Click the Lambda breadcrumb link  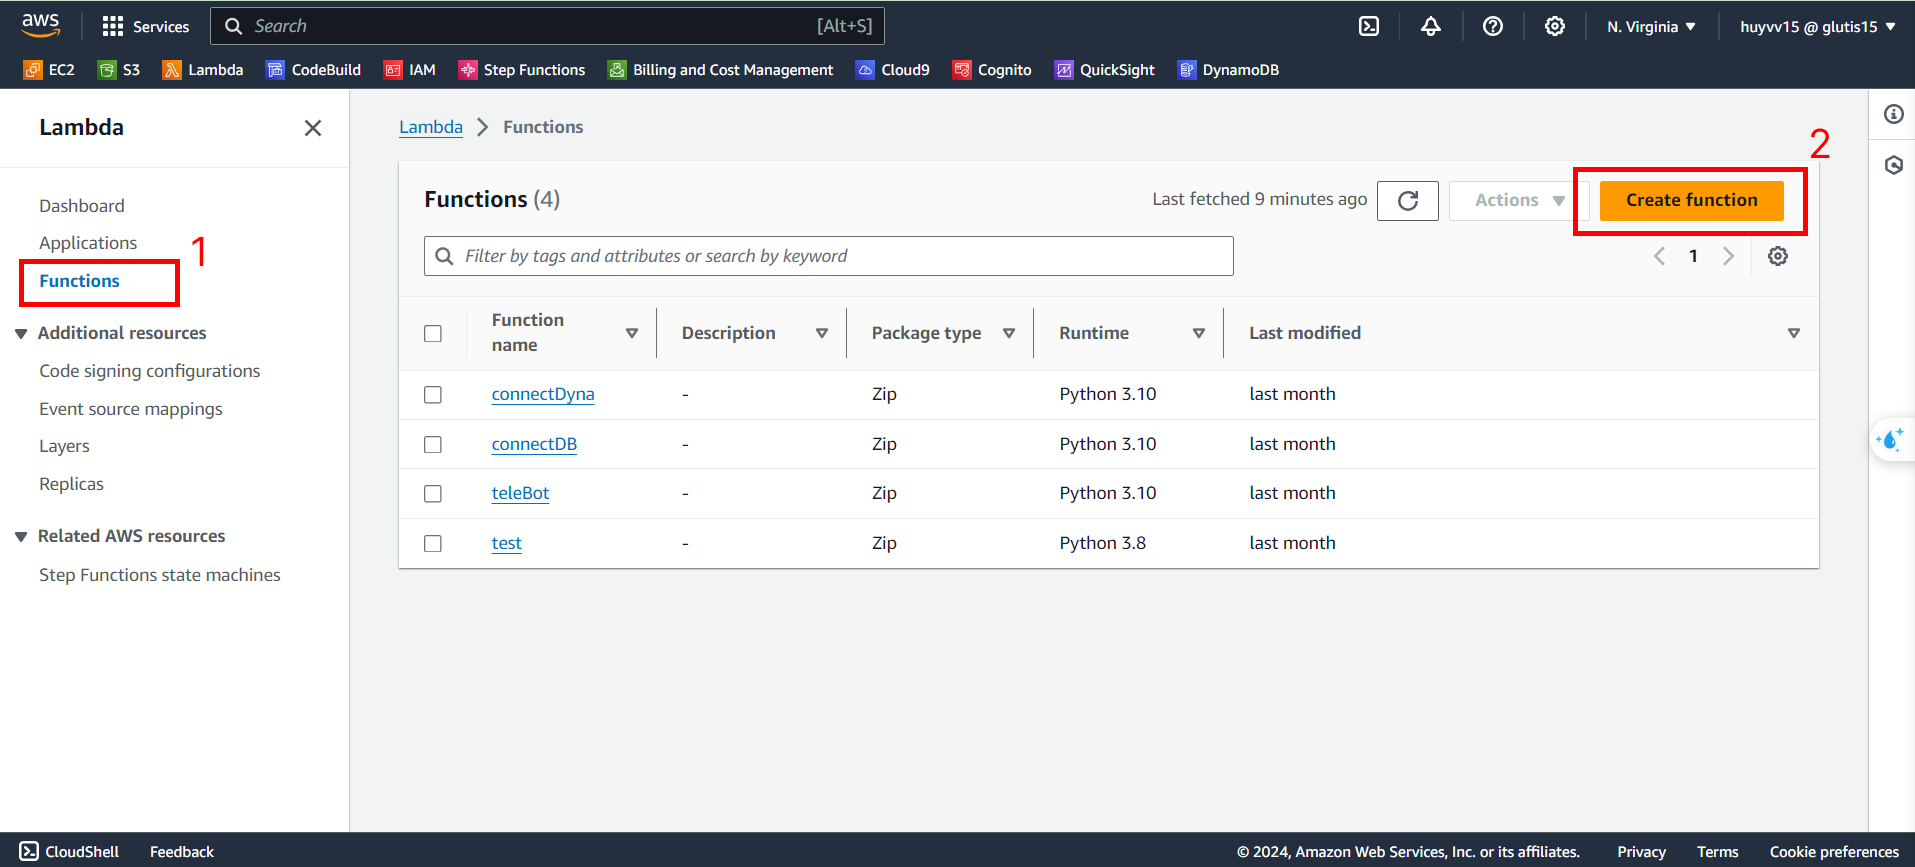pyautogui.click(x=431, y=127)
